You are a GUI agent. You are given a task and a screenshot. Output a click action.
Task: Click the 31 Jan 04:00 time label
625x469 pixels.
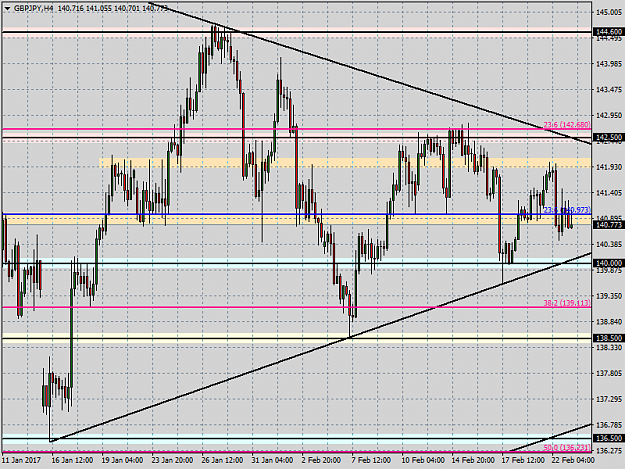coord(272,460)
